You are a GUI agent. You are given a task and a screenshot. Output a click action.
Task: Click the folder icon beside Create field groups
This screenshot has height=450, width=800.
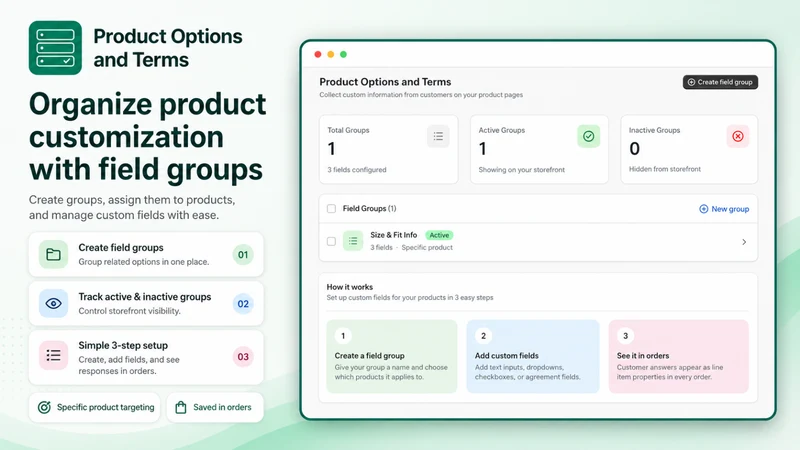[x=53, y=254]
